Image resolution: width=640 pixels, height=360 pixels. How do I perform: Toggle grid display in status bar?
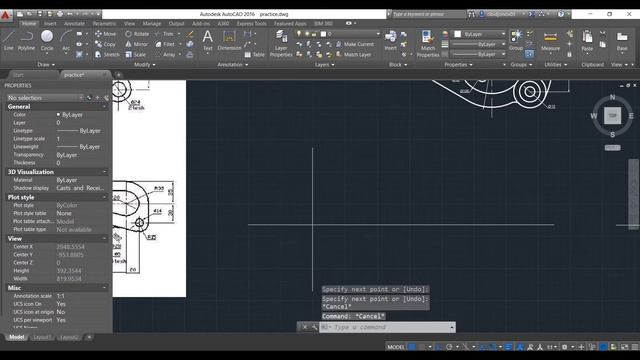point(412,347)
